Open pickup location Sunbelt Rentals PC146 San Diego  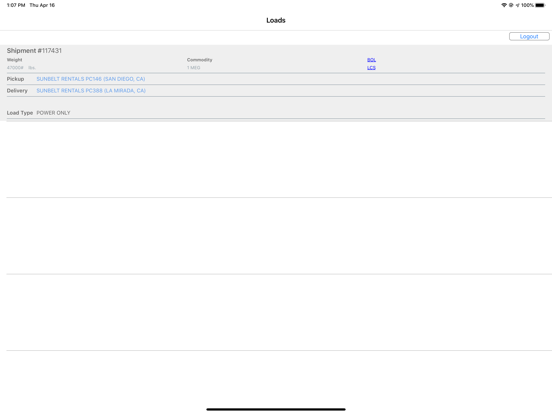coord(91,79)
